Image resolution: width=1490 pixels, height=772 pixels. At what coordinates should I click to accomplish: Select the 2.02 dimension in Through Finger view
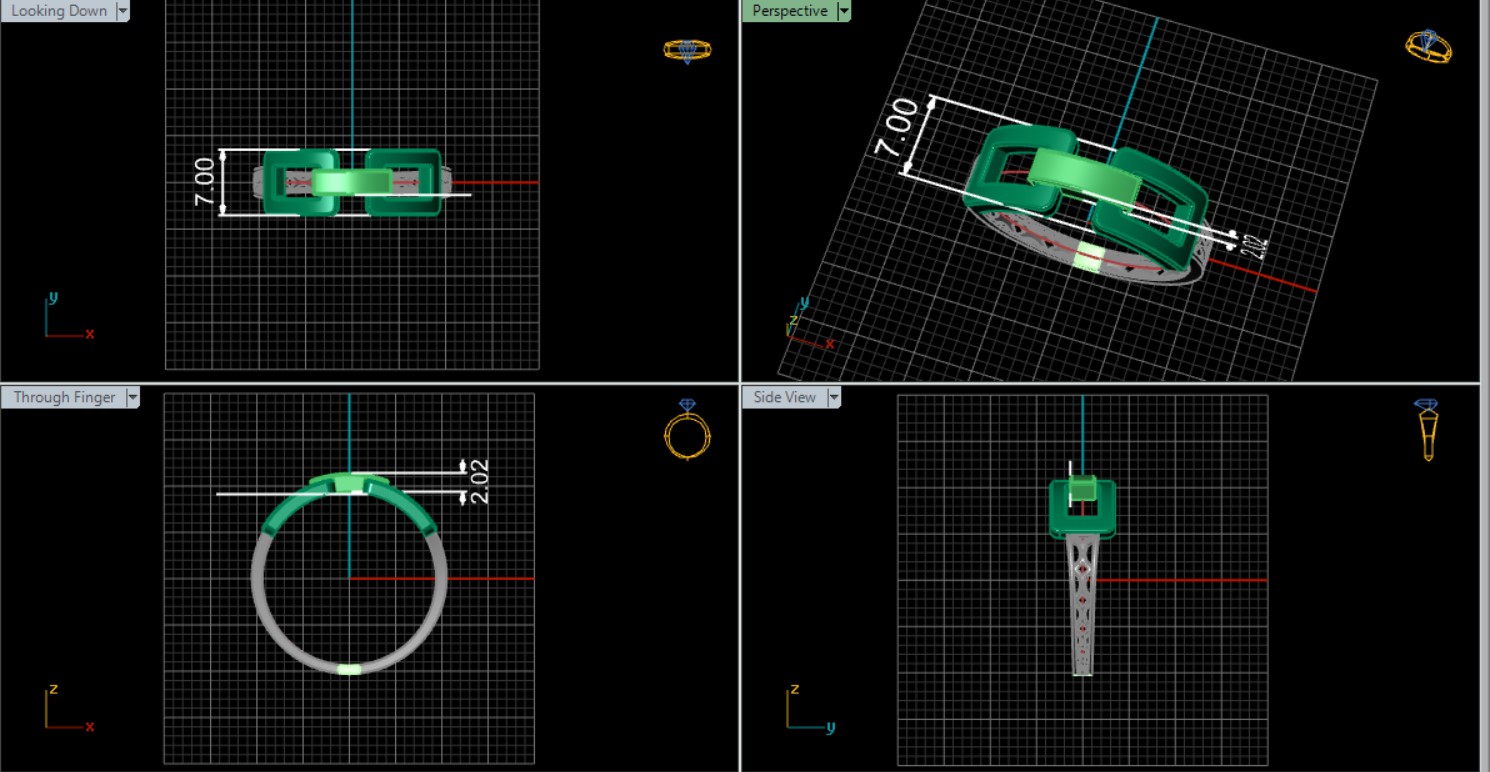coord(479,481)
